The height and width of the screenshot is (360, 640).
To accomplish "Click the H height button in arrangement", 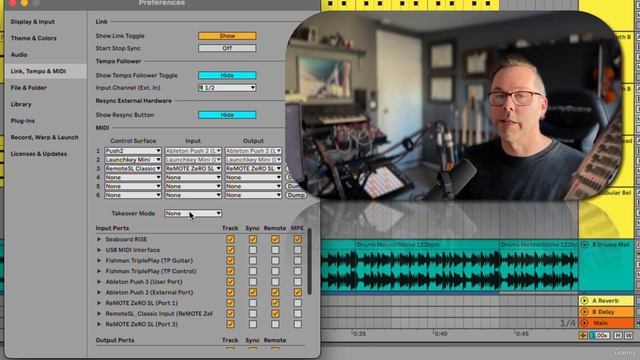I will (x=618, y=335).
